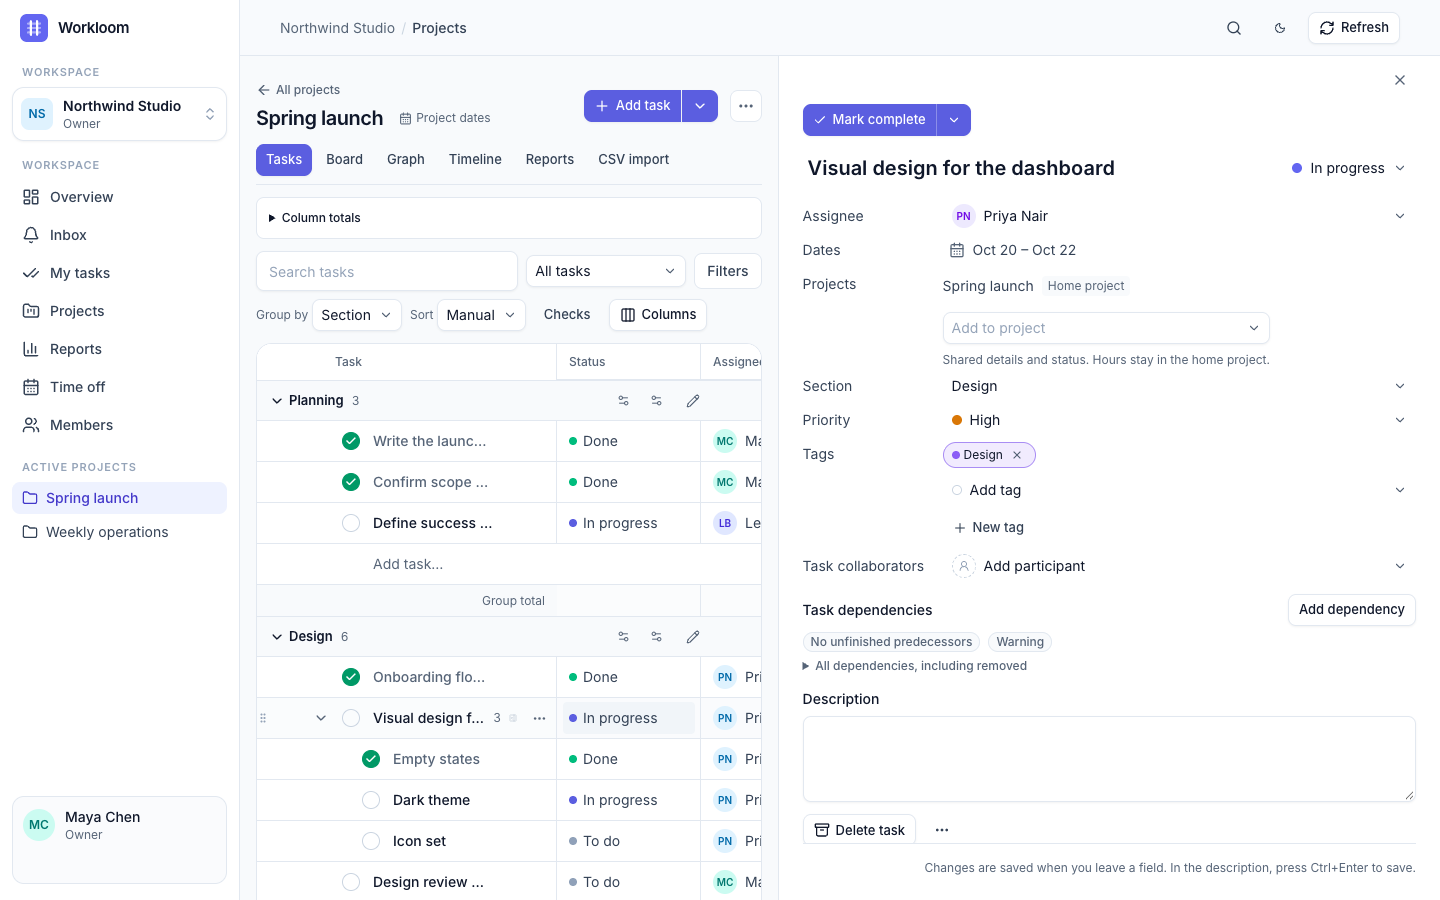The image size is (1440, 900).
Task: Open the Reports tab in project
Action: coord(550,160)
